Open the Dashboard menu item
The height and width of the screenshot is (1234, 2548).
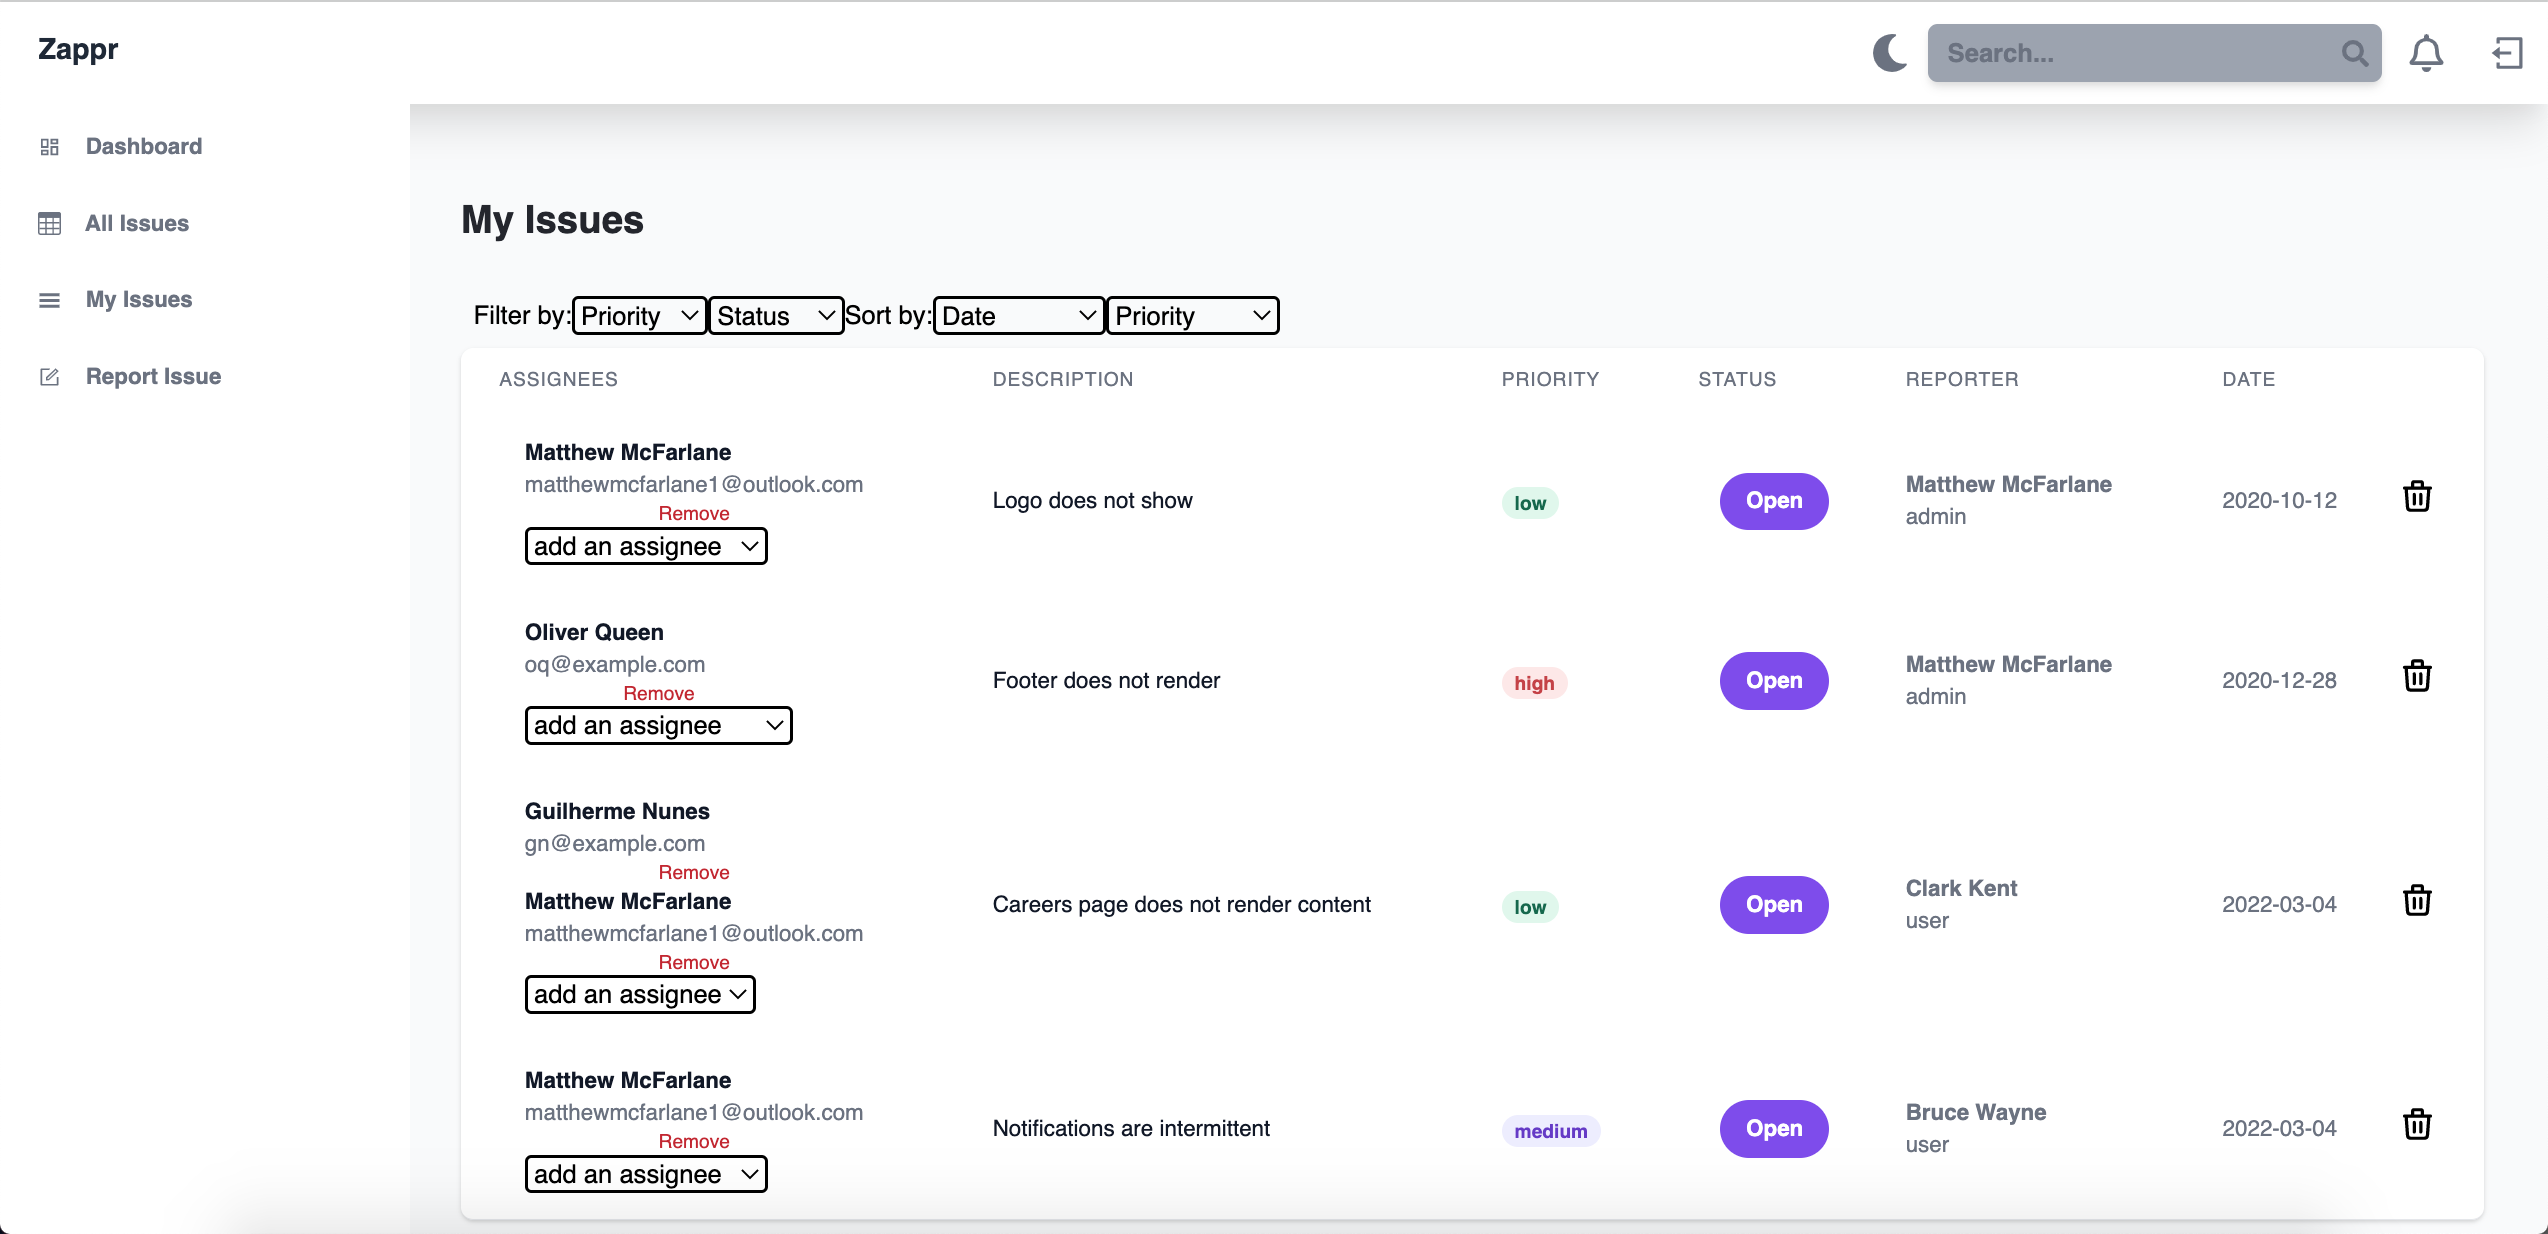click(143, 146)
